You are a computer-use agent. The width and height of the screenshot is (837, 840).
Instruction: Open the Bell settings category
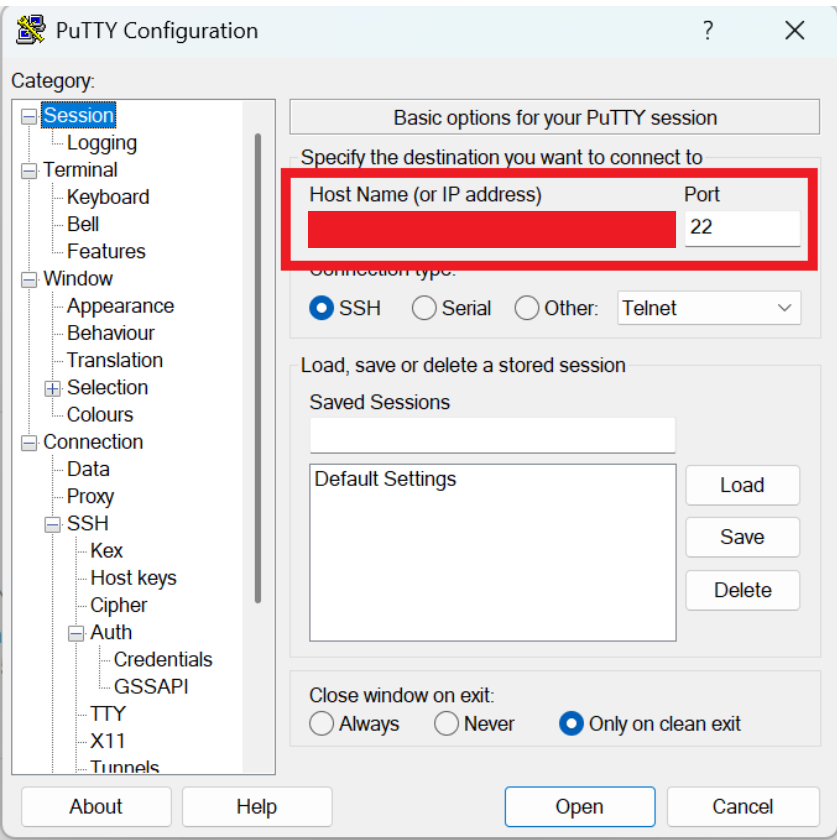[83, 224]
